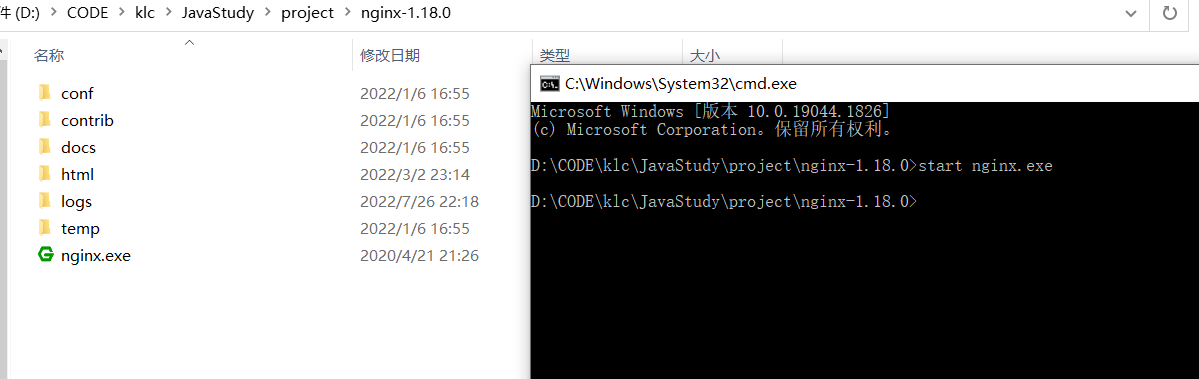Click the 类型 column header
The image size is (1199, 379).
555,56
